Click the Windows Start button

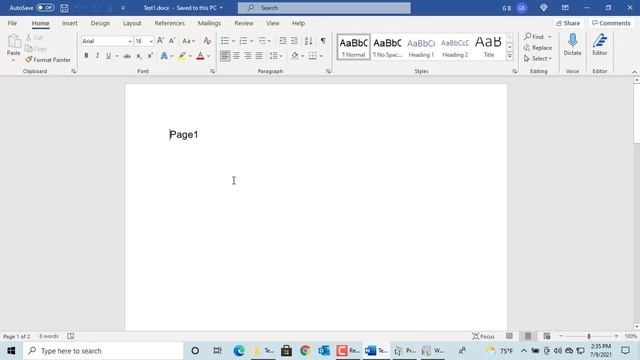[x=11, y=351]
